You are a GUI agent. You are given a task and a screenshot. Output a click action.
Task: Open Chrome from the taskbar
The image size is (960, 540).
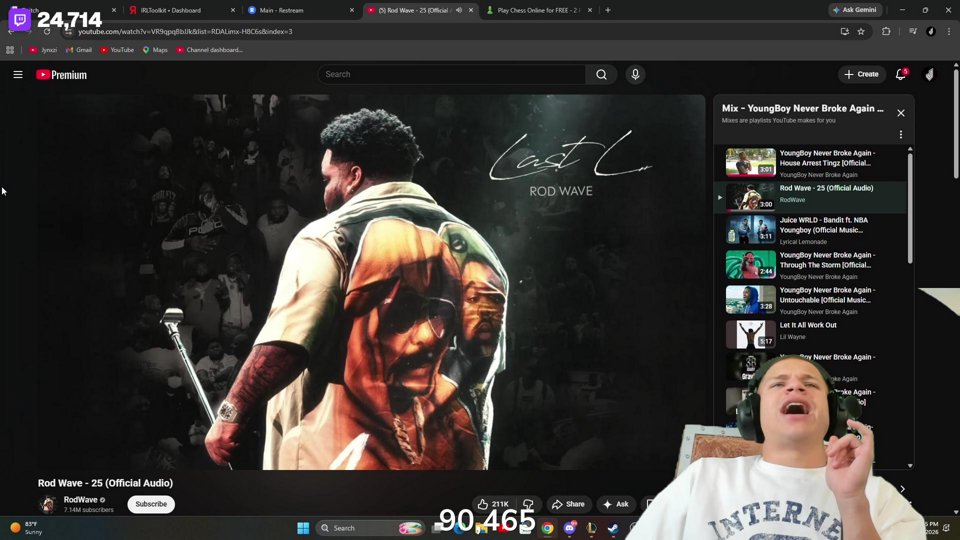click(x=547, y=528)
